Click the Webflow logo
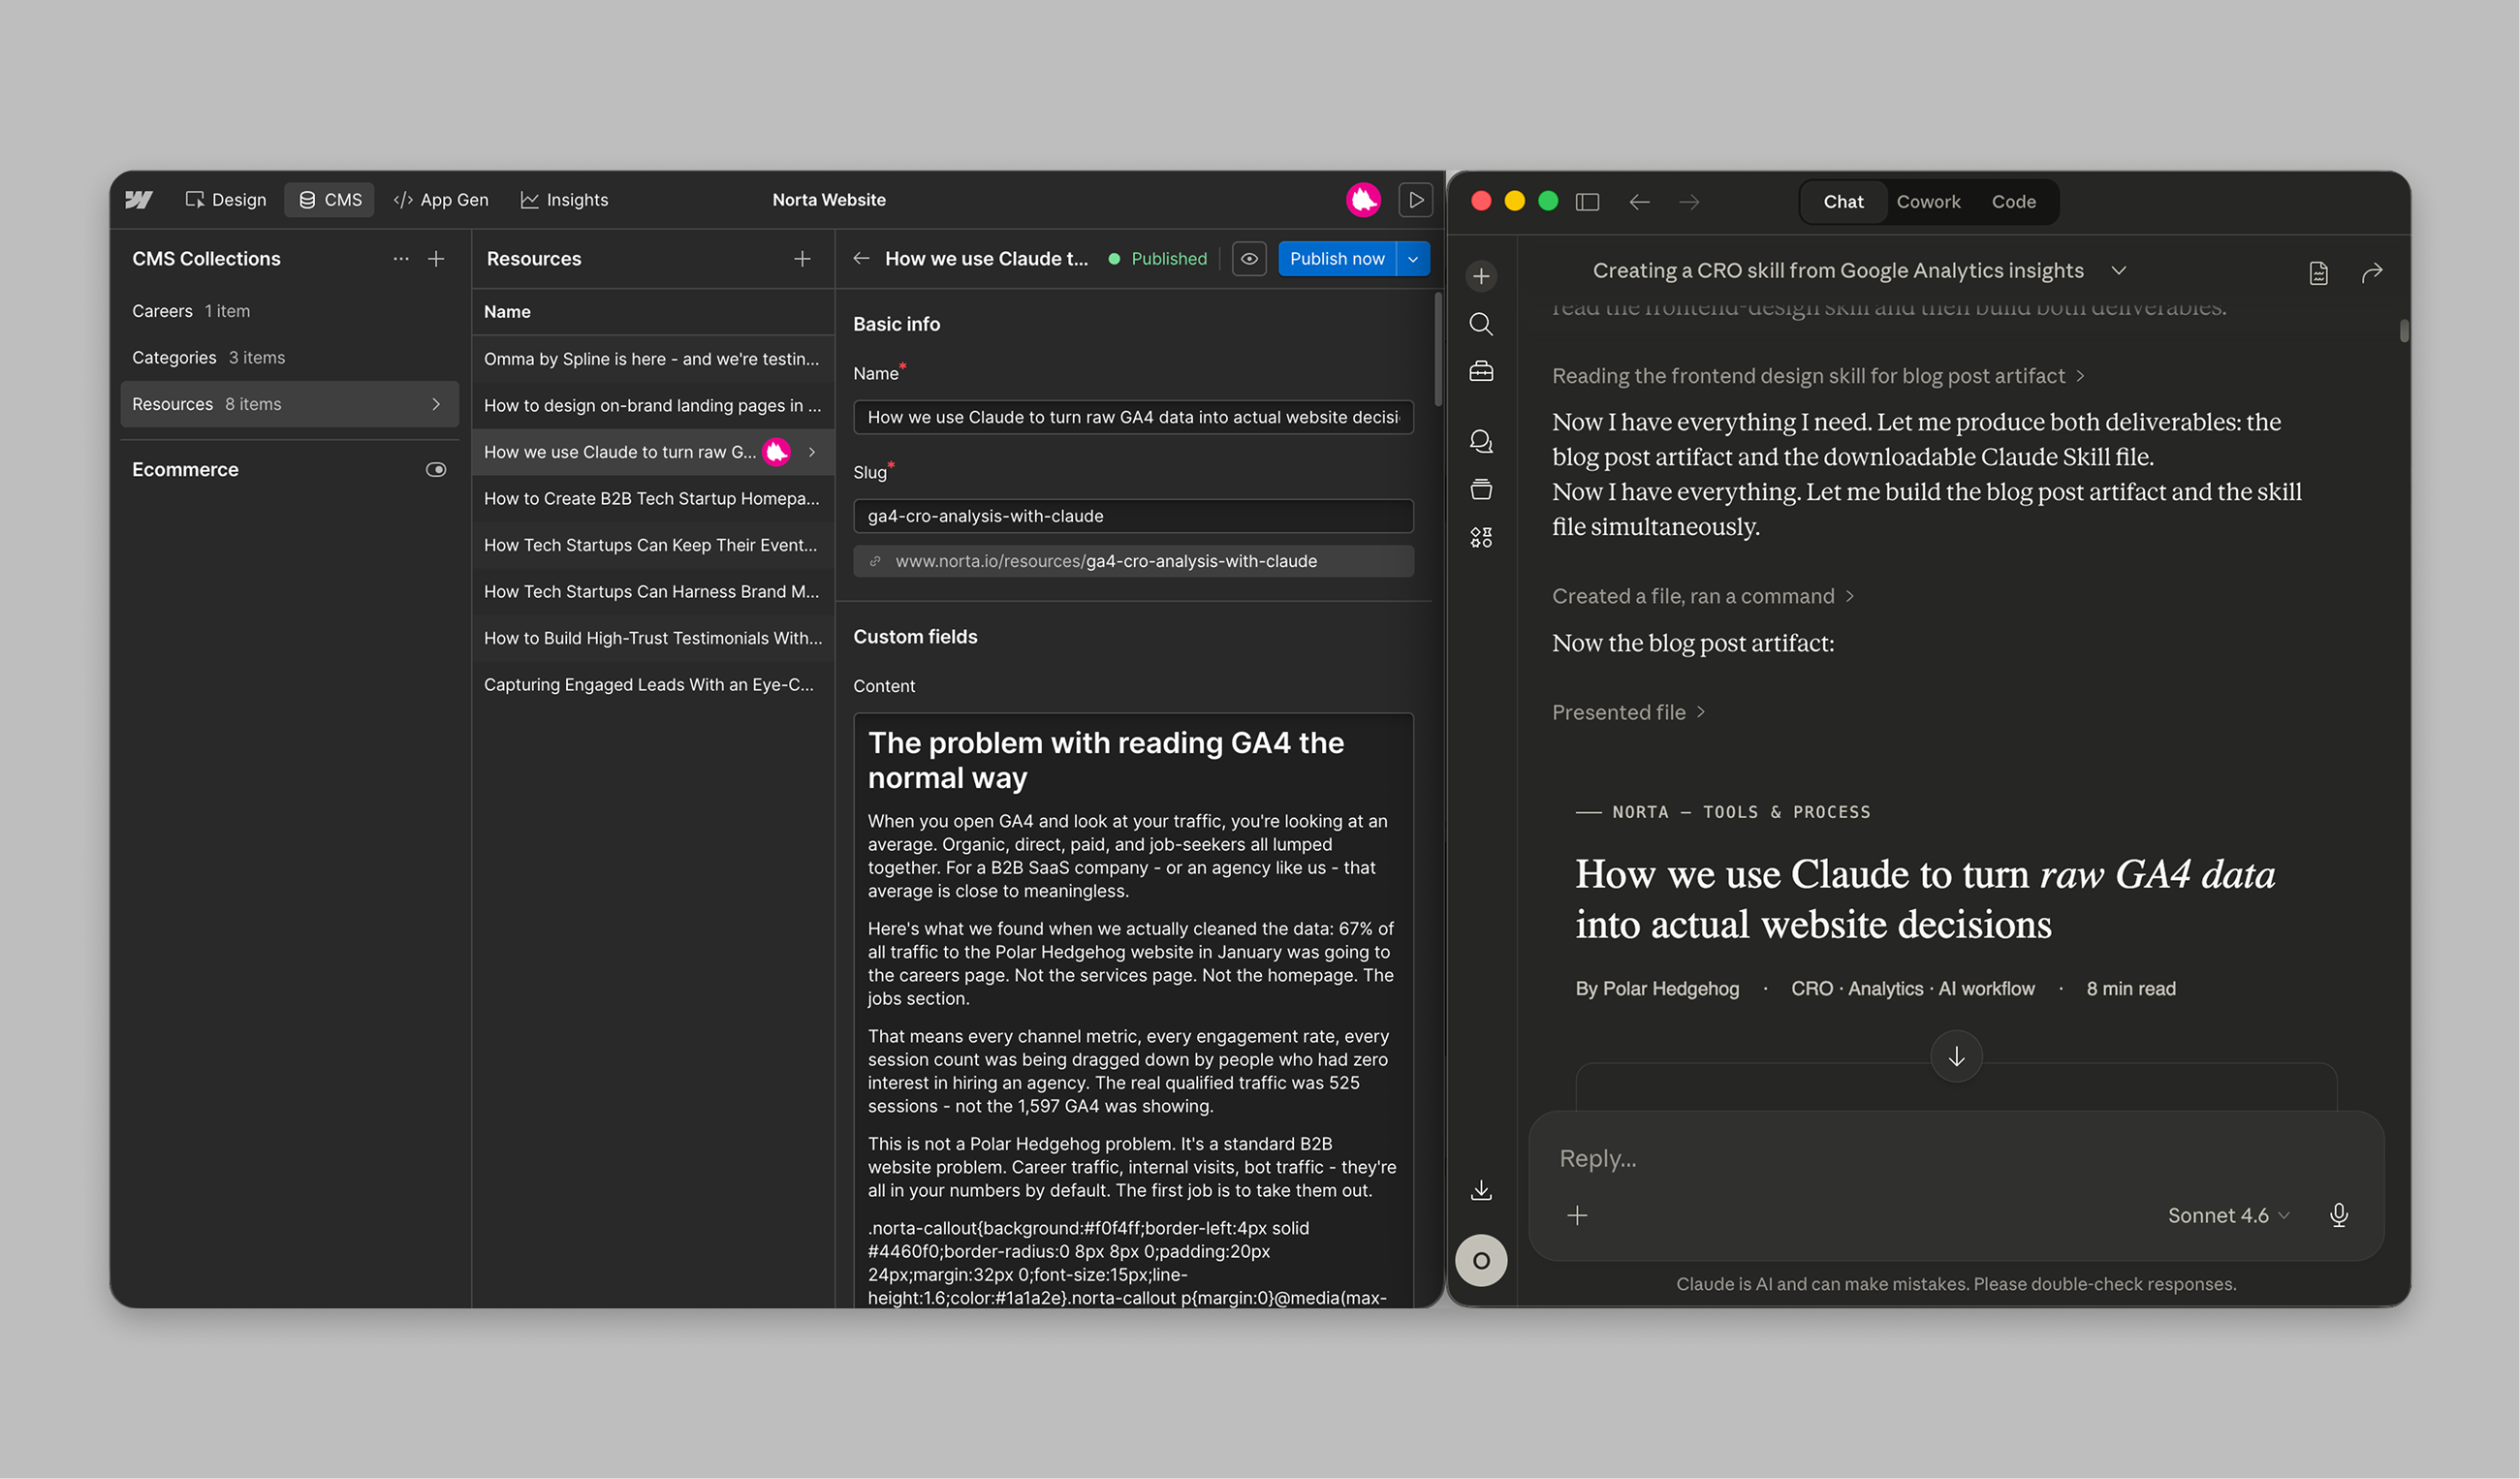 tap(139, 199)
